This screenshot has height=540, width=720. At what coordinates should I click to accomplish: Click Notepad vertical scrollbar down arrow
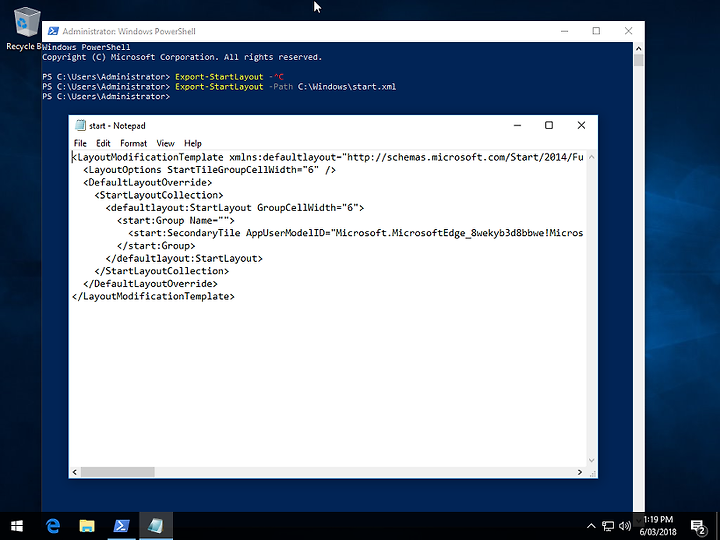tap(591, 461)
